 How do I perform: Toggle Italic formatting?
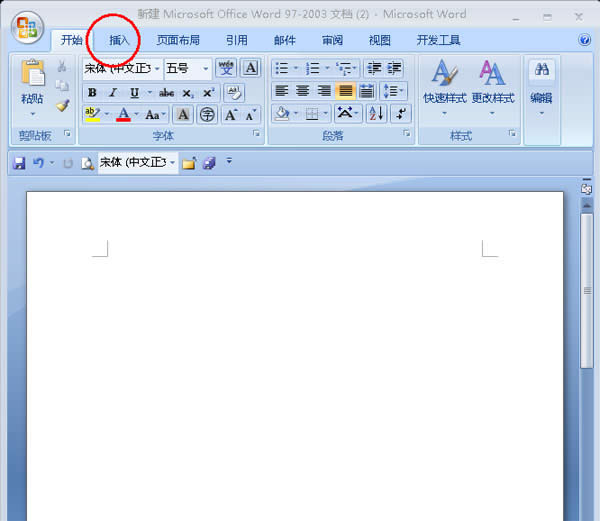tap(113, 92)
